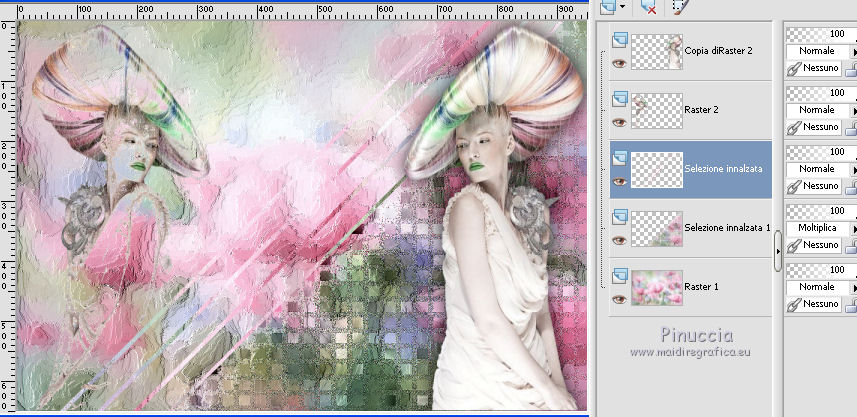Adjust opacity slider of Copia diRaster 2
Viewport: 857px width, 417px height.
[821, 34]
